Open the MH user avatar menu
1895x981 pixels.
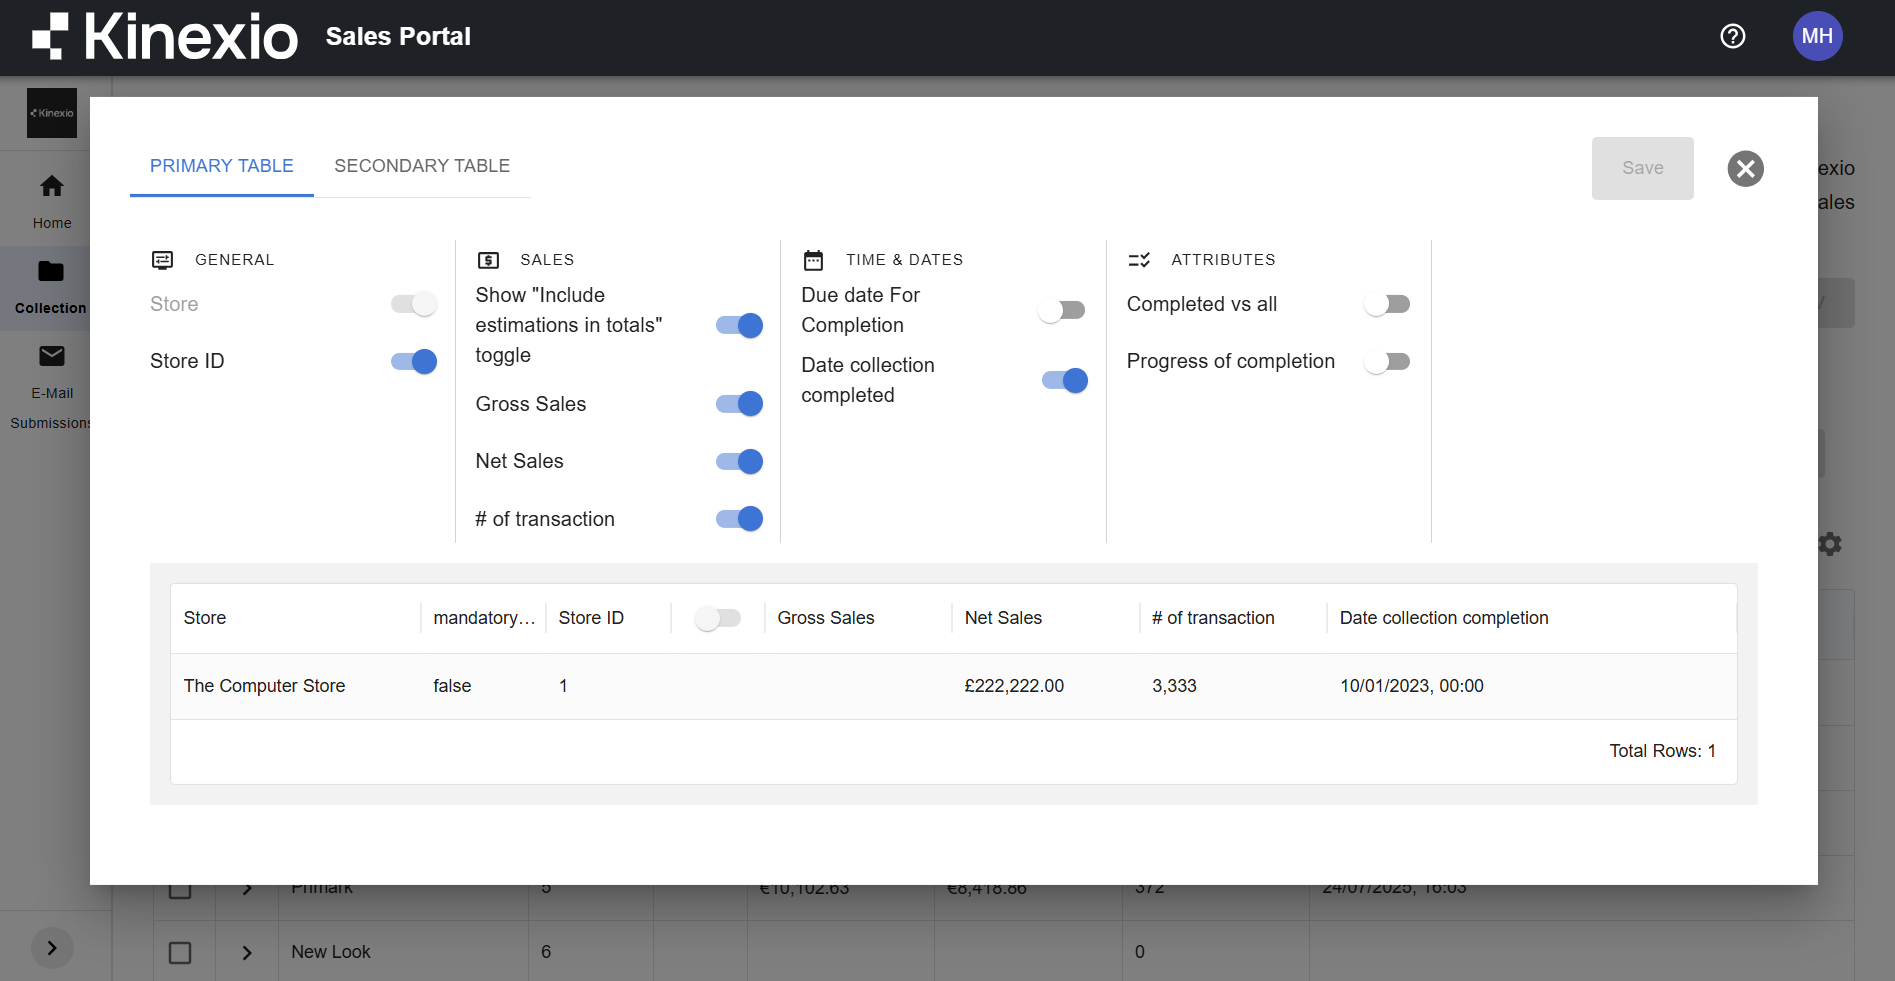pos(1816,37)
